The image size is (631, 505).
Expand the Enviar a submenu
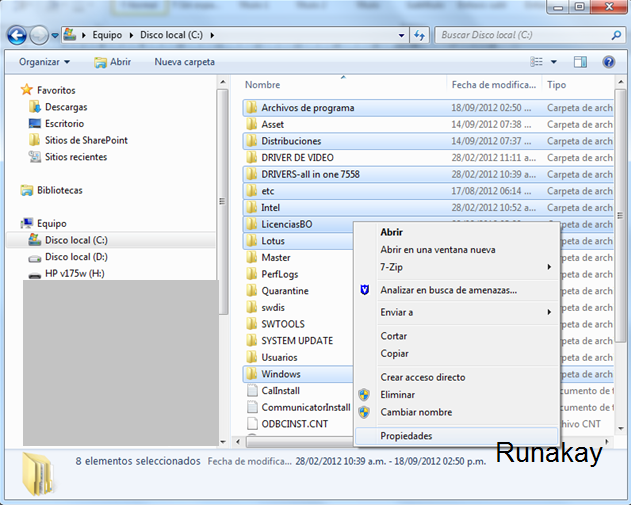tap(456, 312)
